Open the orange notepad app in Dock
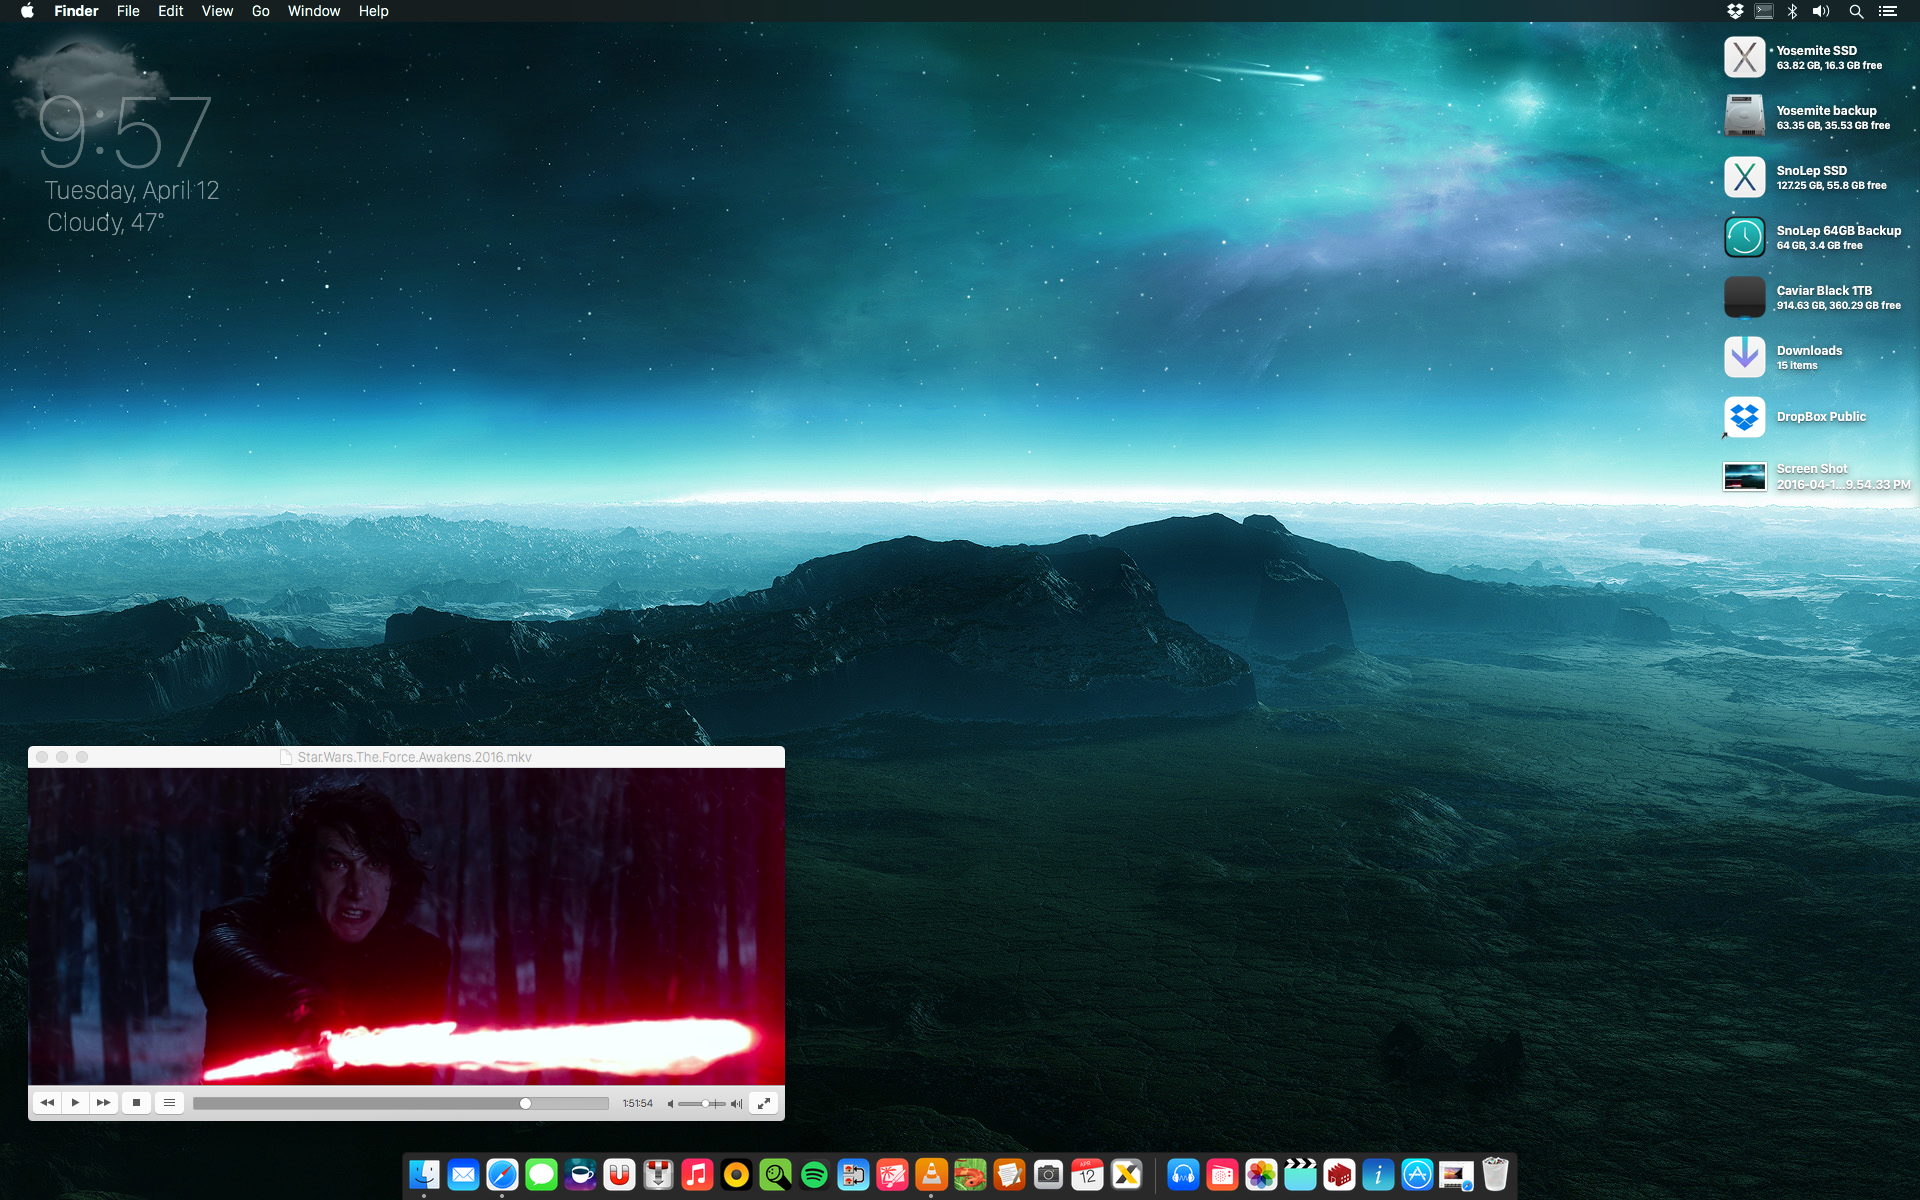 [x=1009, y=1175]
